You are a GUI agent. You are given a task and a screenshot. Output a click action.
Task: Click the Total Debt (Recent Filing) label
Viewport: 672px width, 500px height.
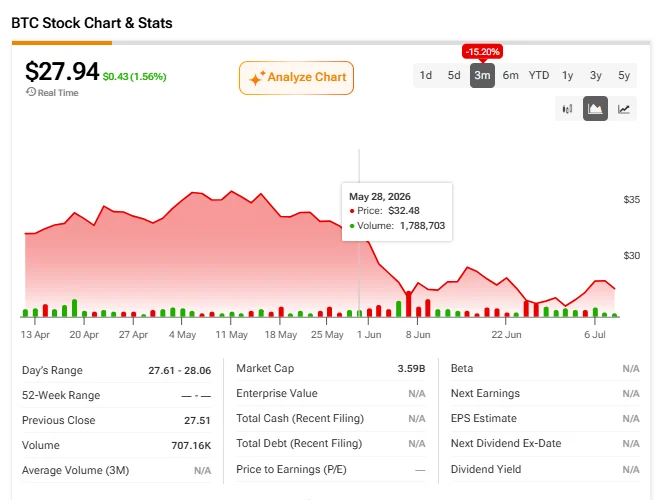299,443
